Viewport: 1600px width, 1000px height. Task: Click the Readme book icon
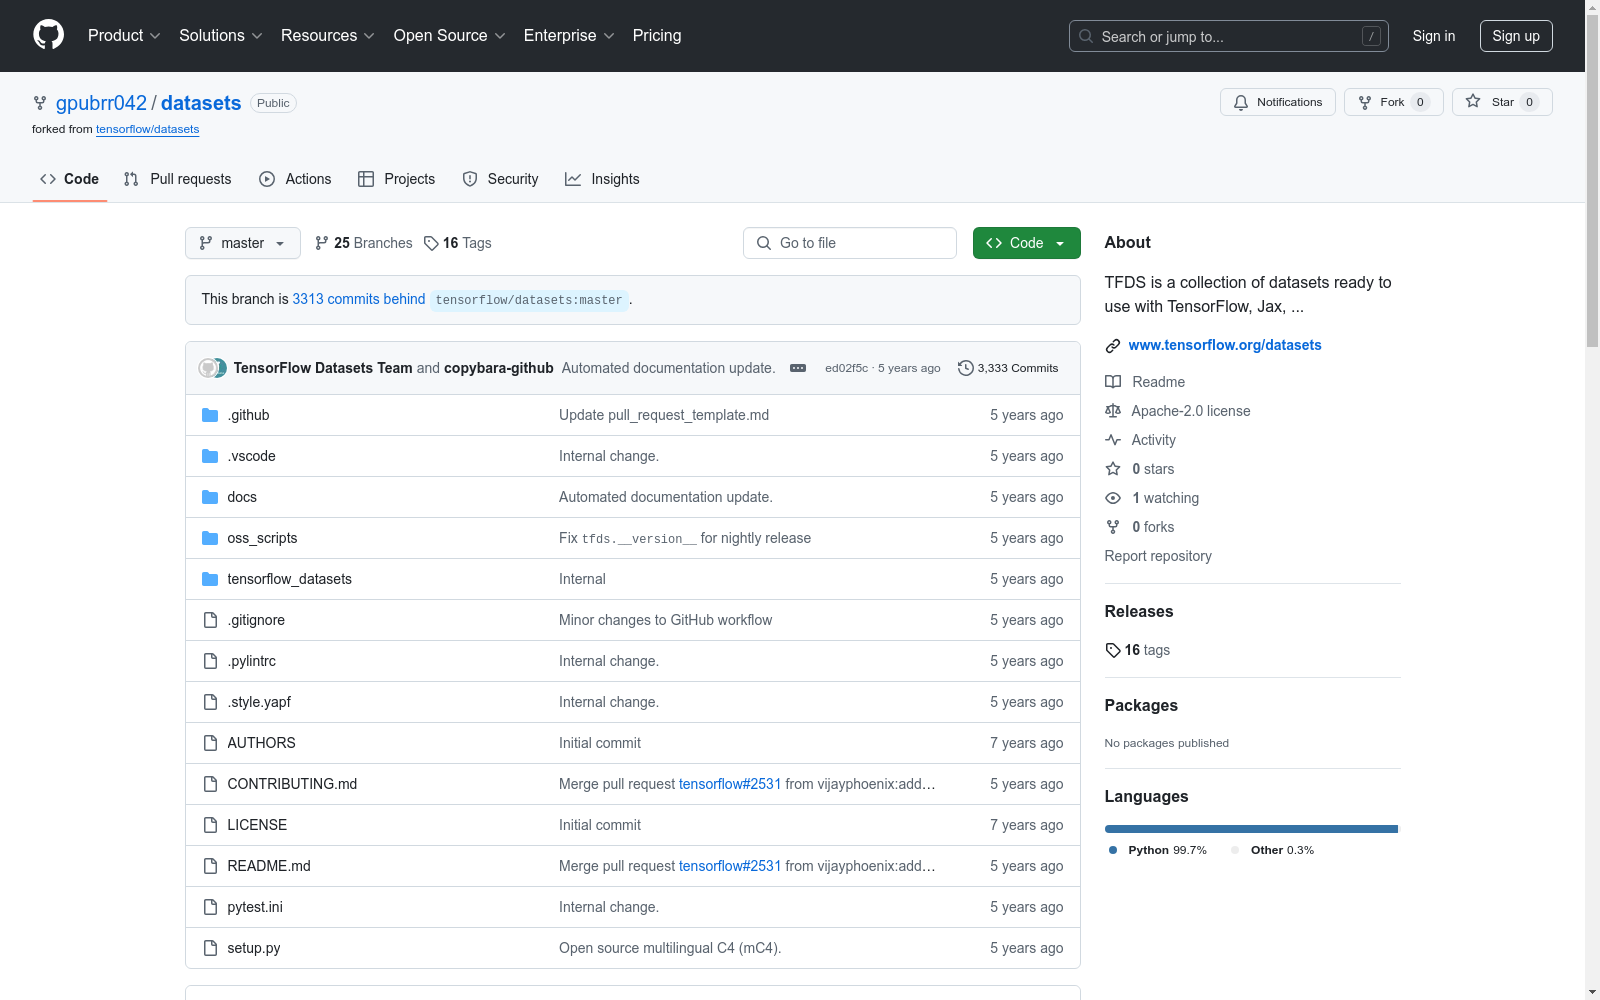[1113, 382]
